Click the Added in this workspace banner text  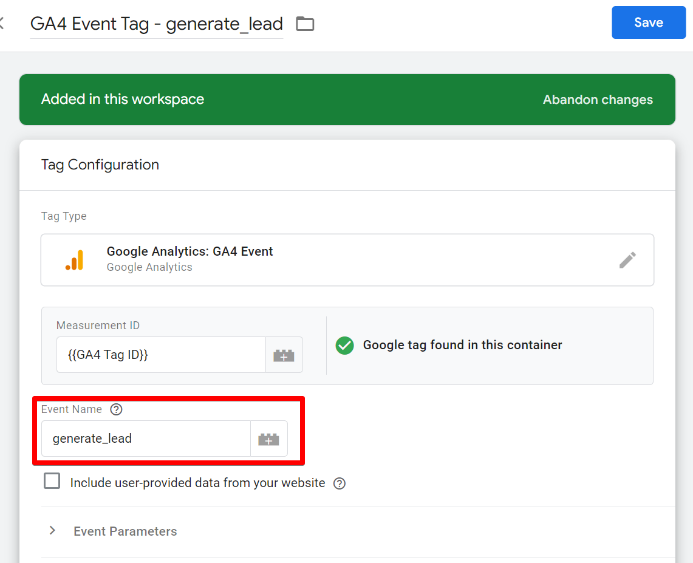(122, 100)
